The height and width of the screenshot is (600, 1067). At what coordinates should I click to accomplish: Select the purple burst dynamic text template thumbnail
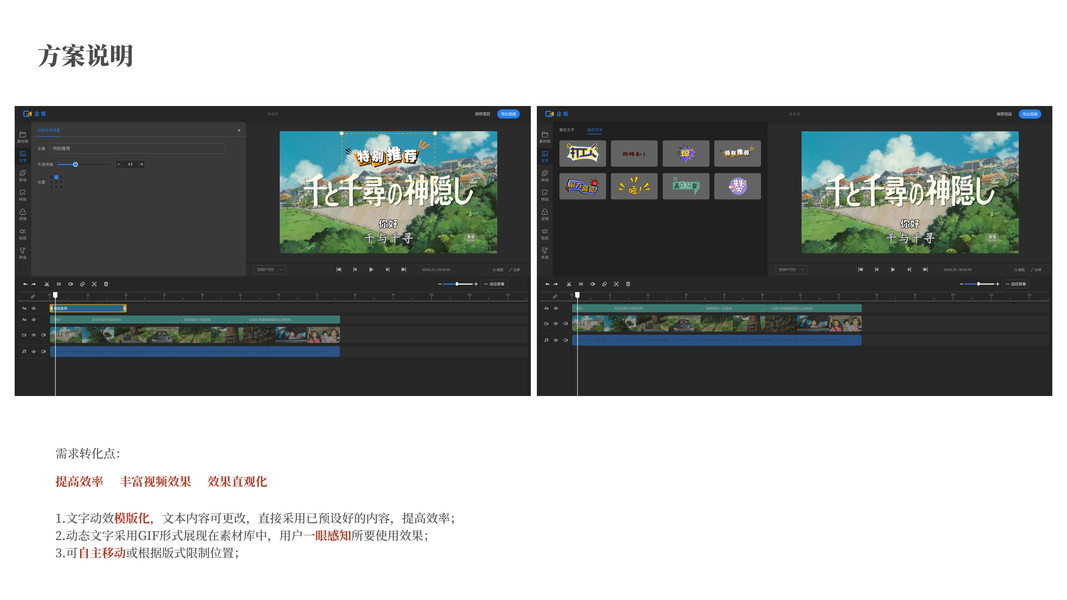(685, 154)
